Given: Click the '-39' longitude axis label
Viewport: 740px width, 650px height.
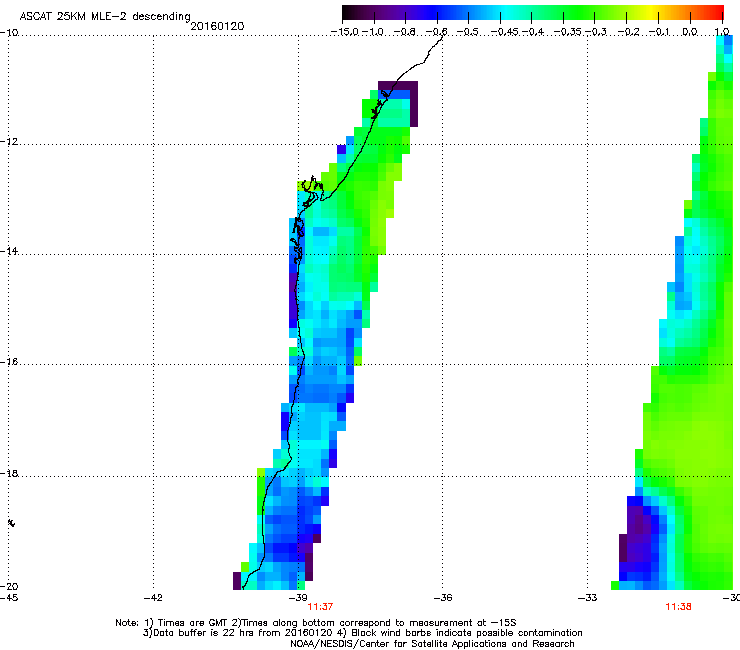Looking at the screenshot, I should click(298, 598).
